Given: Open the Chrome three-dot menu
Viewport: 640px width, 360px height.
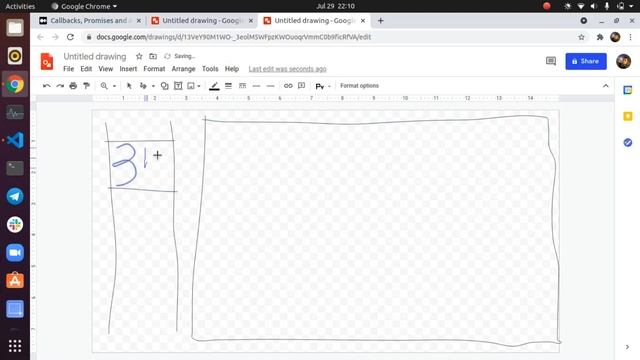Looking at the screenshot, I should [631, 37].
